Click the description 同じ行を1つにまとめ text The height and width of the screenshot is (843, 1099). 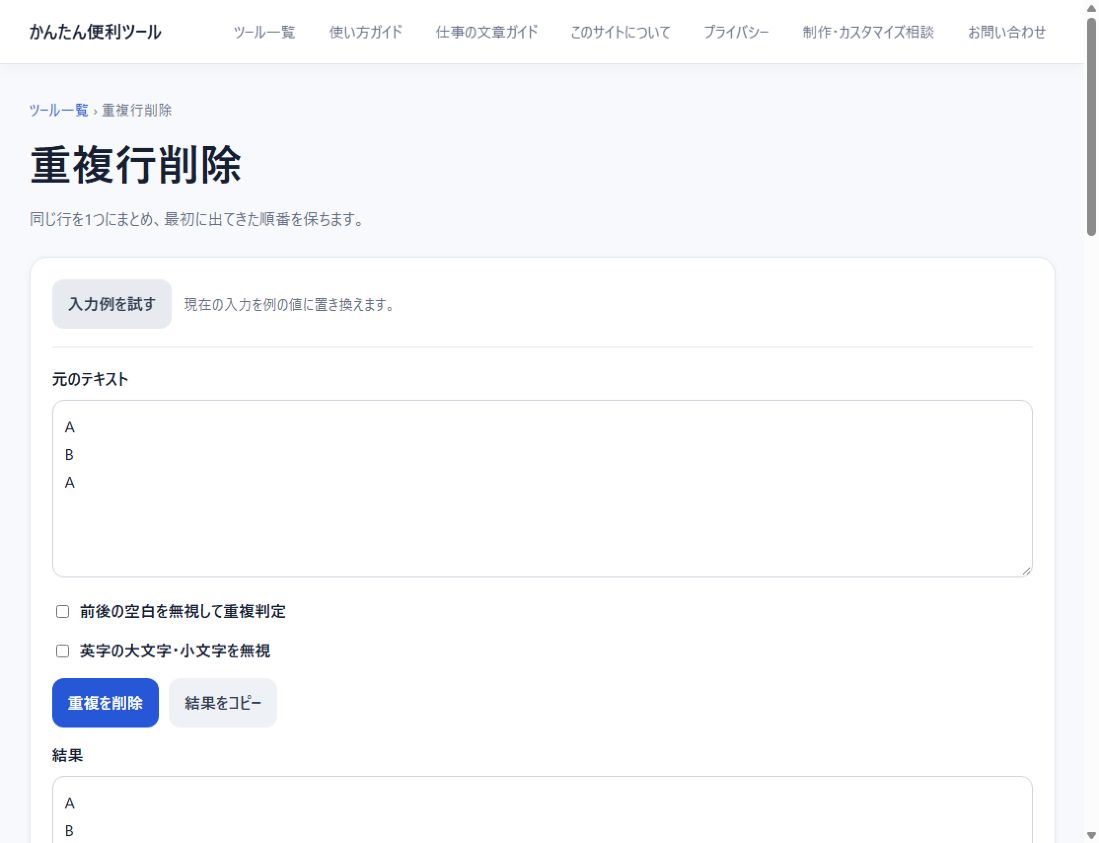pos(196,219)
